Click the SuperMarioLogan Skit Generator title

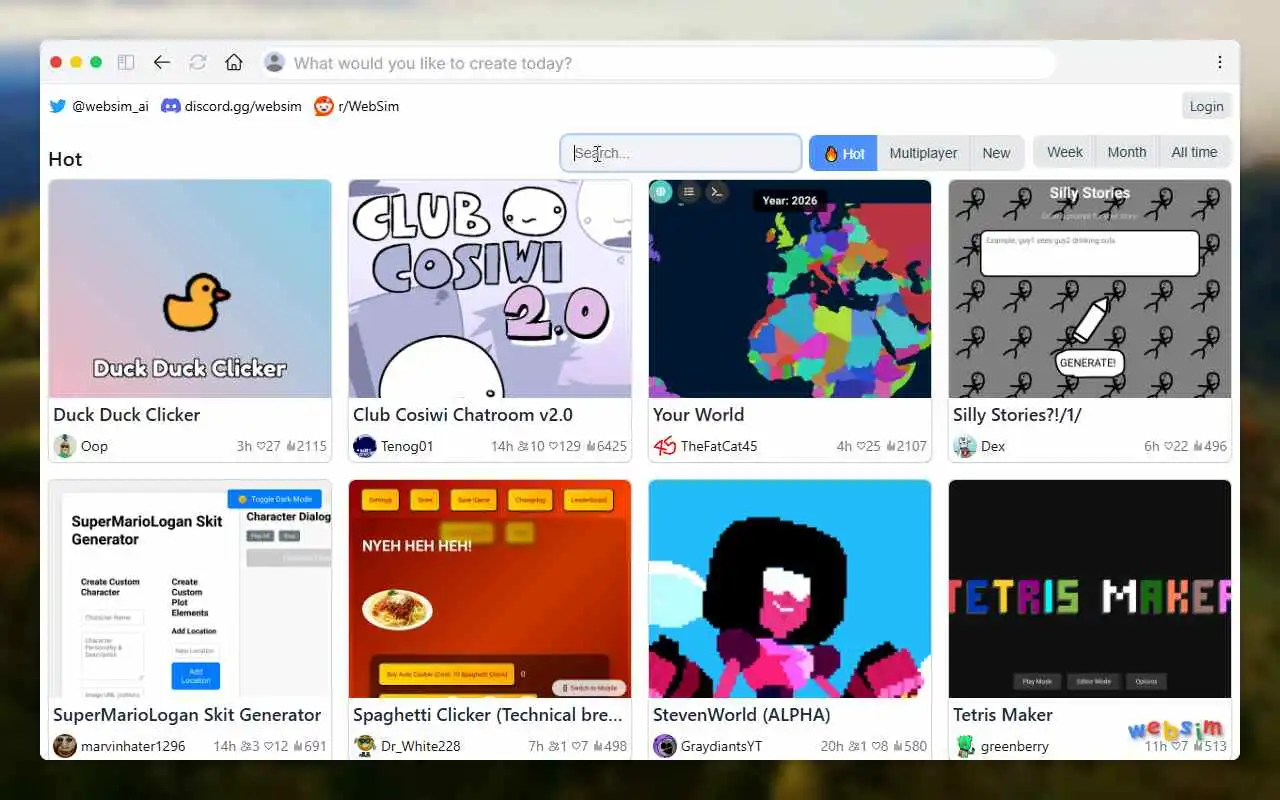(187, 714)
